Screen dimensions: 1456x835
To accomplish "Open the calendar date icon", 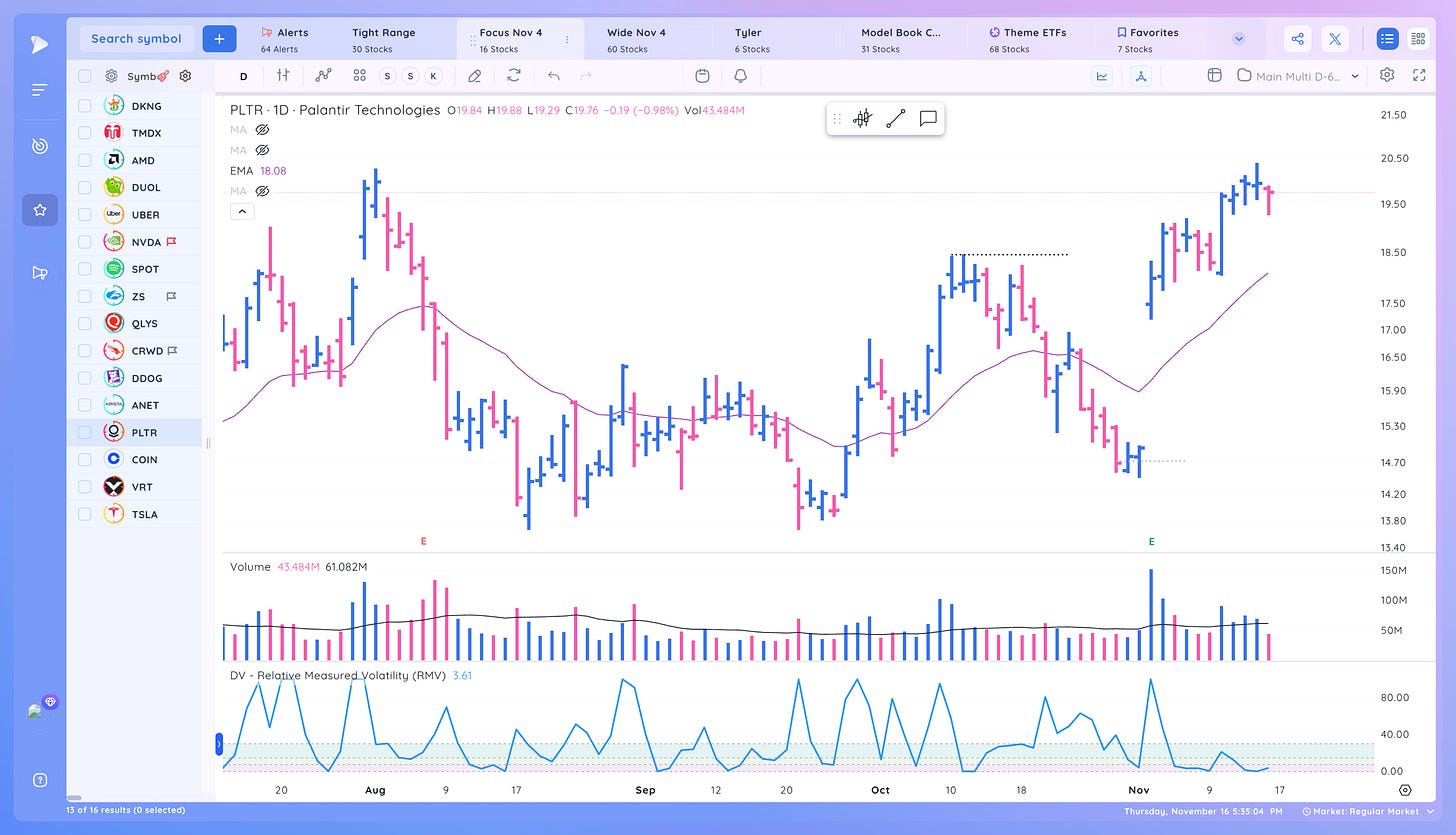I will [x=702, y=75].
